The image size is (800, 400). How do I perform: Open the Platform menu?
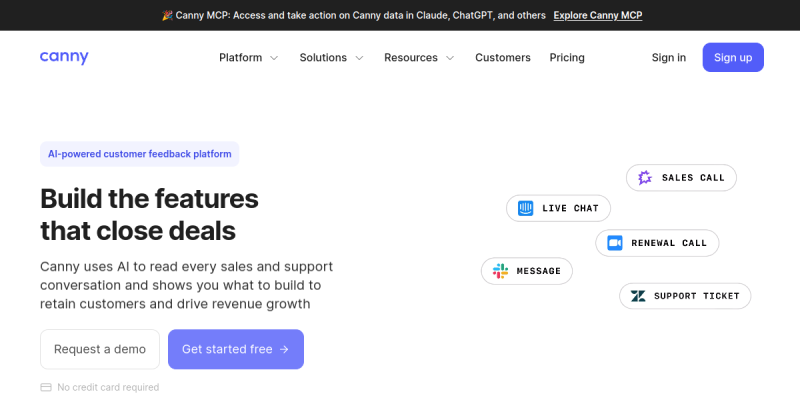click(x=248, y=58)
